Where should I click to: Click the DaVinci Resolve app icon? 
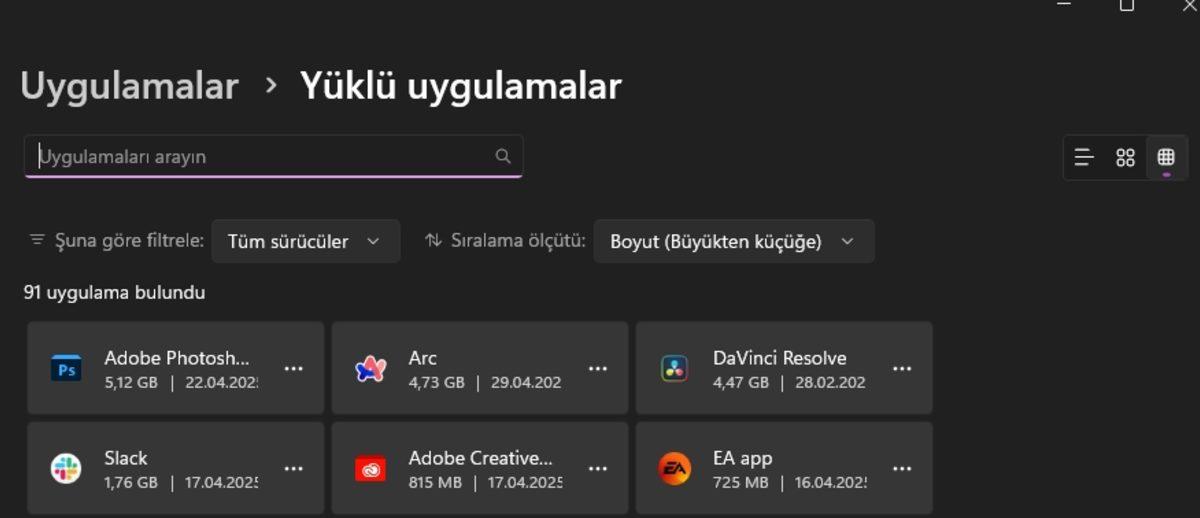click(x=675, y=368)
